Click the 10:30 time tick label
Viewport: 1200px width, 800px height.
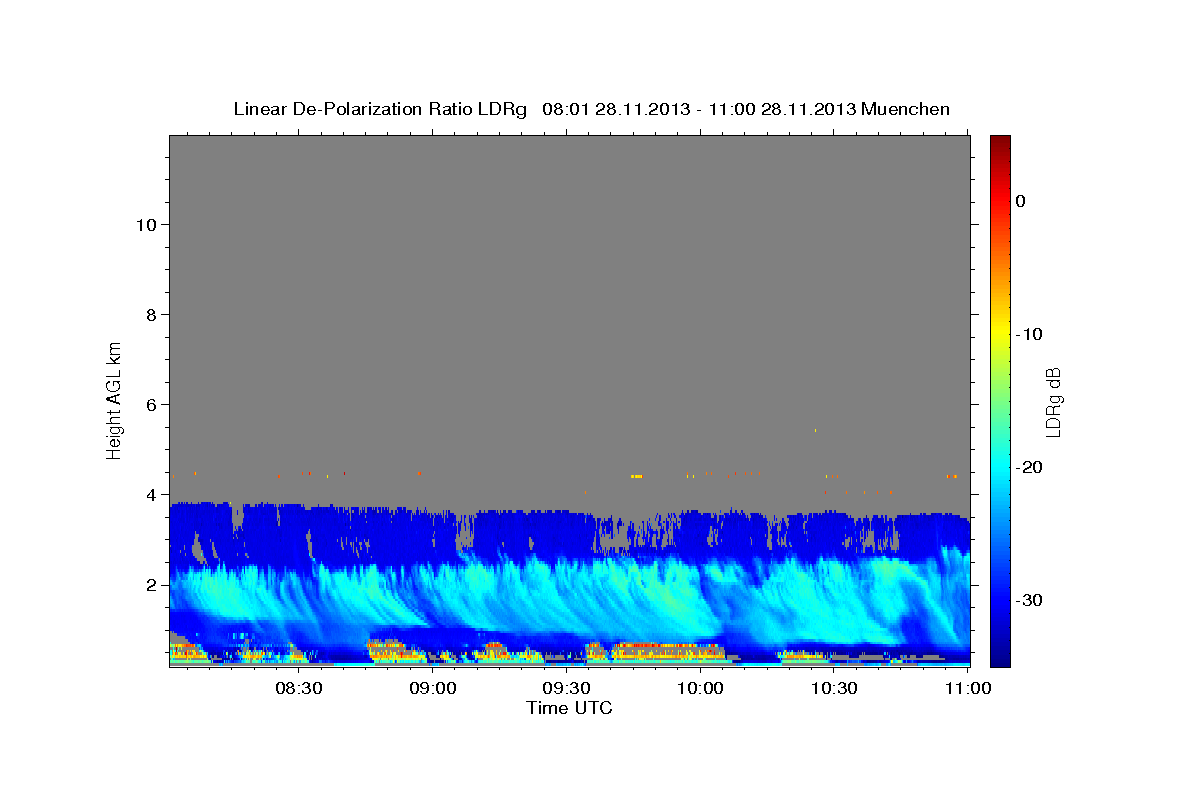[x=834, y=688]
